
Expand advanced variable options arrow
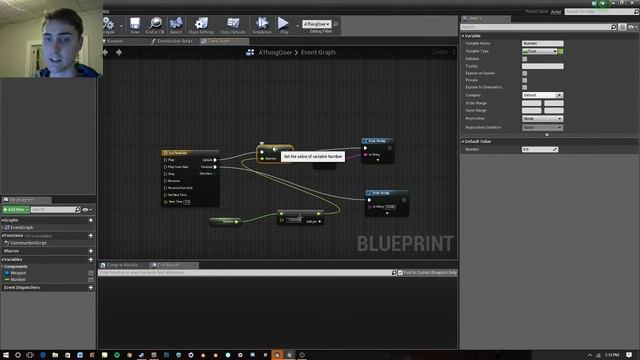(547, 135)
